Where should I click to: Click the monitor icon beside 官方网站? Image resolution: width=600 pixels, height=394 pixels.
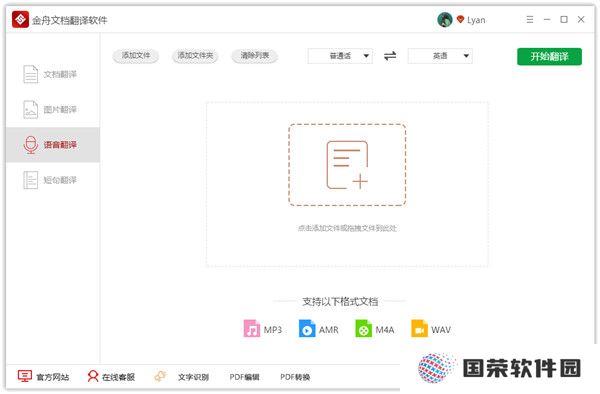point(25,376)
